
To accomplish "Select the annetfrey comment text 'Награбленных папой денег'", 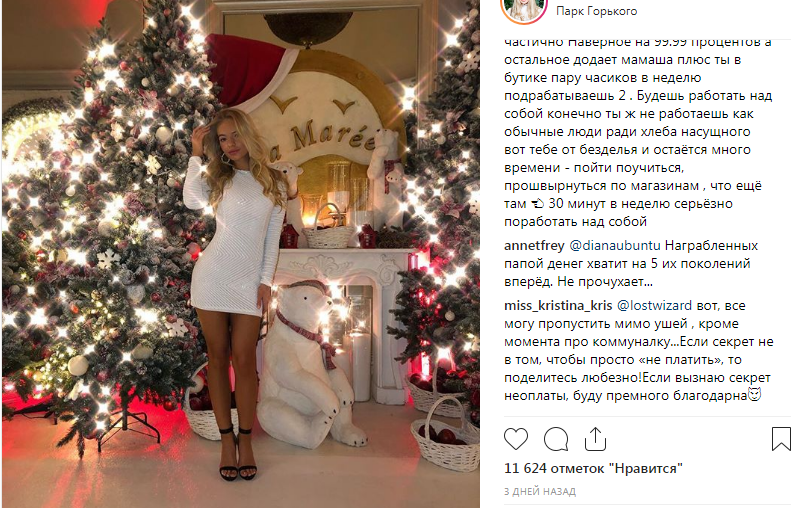I will 631,255.
